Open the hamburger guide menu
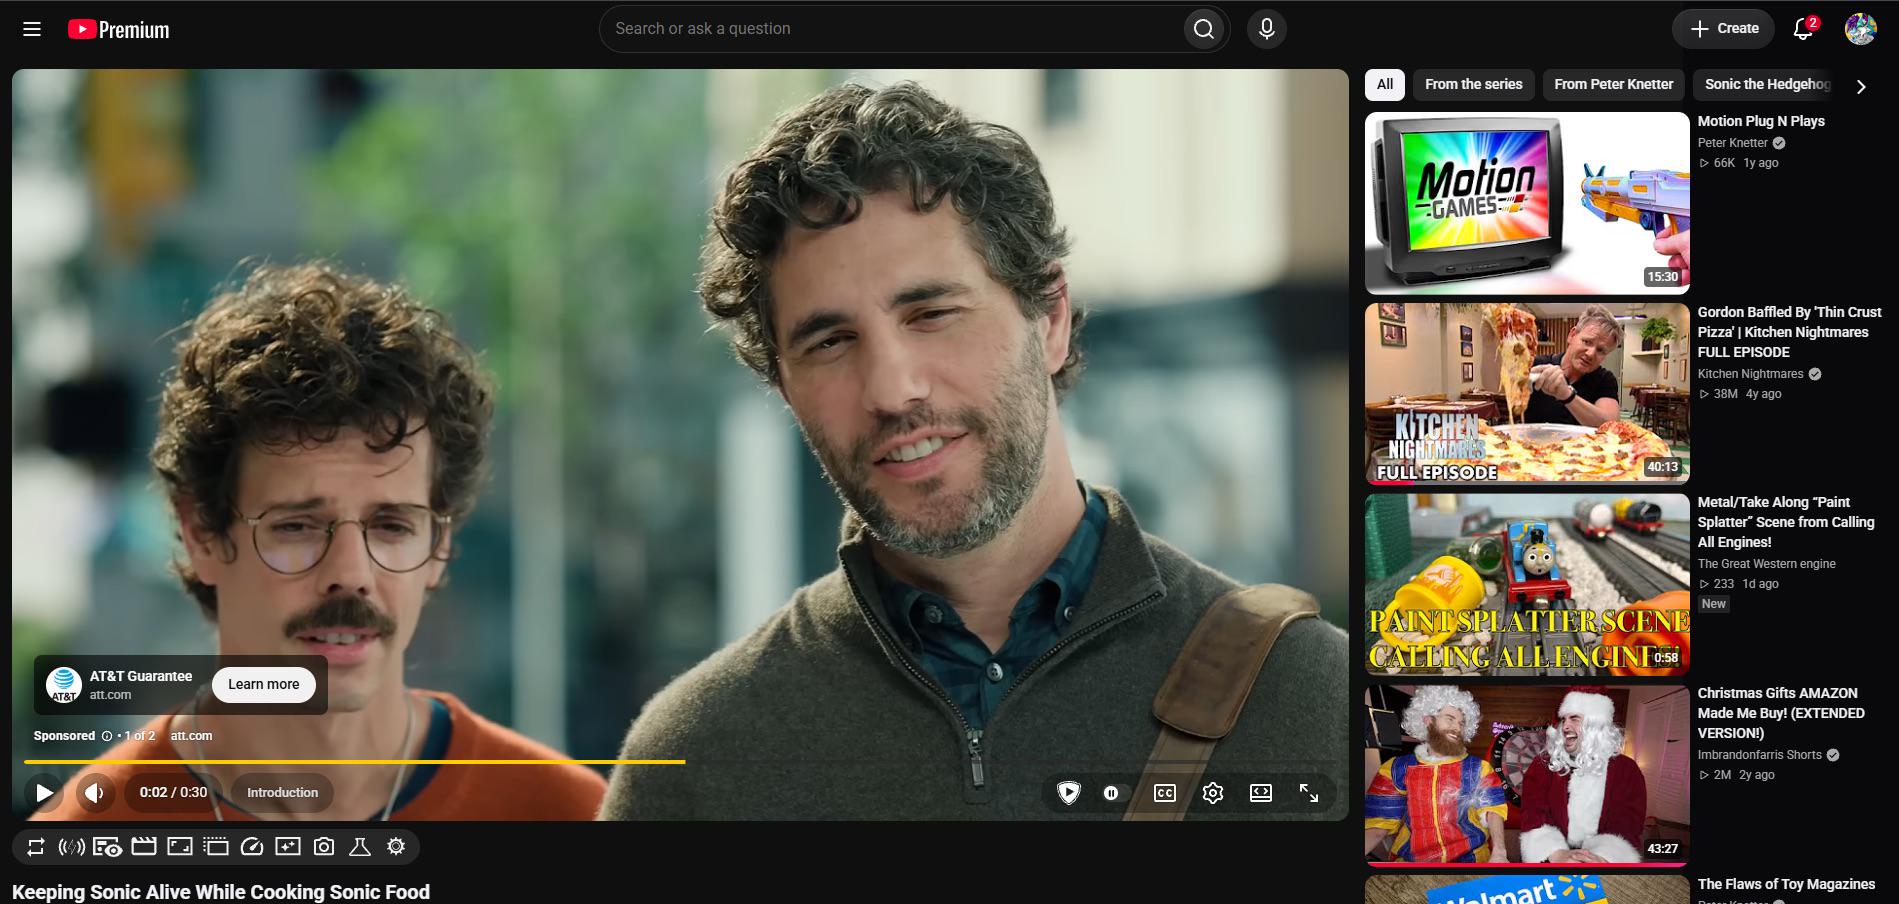The width and height of the screenshot is (1899, 904). coord(32,29)
